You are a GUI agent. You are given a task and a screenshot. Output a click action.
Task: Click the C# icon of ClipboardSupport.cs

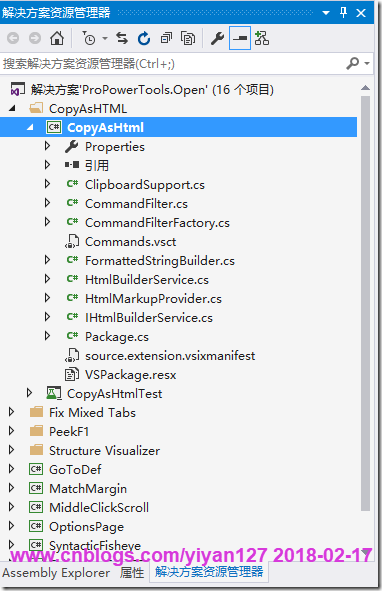pos(72,184)
